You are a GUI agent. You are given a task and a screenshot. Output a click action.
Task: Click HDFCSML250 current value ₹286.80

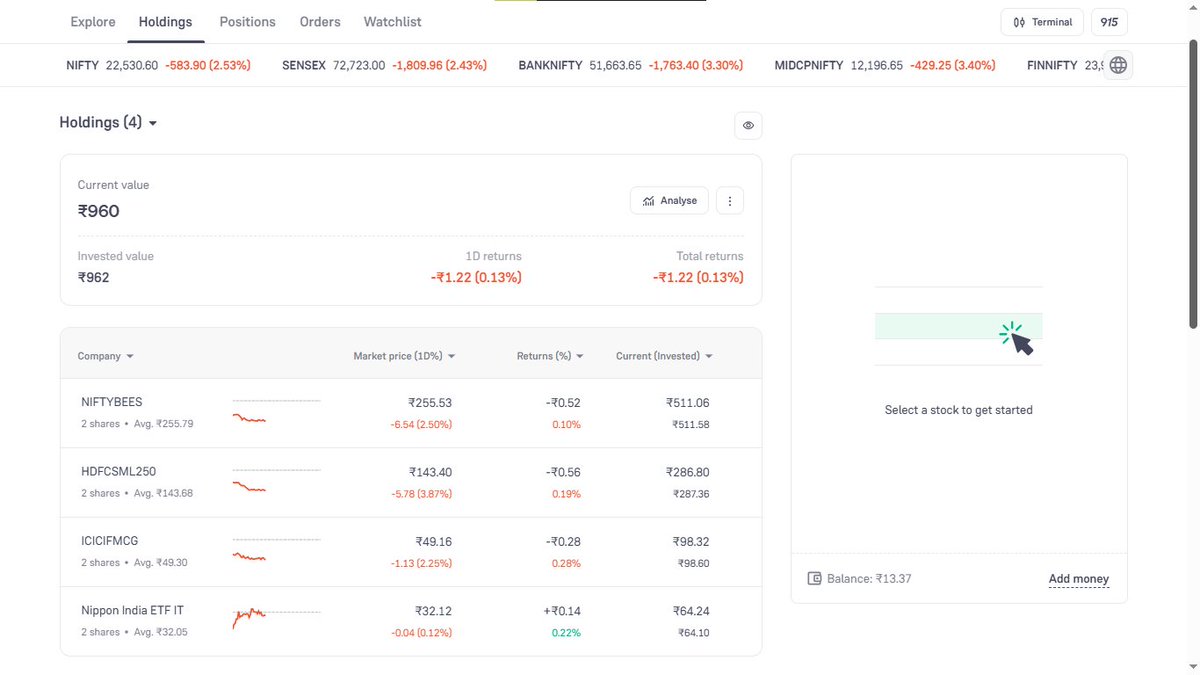(x=688, y=472)
